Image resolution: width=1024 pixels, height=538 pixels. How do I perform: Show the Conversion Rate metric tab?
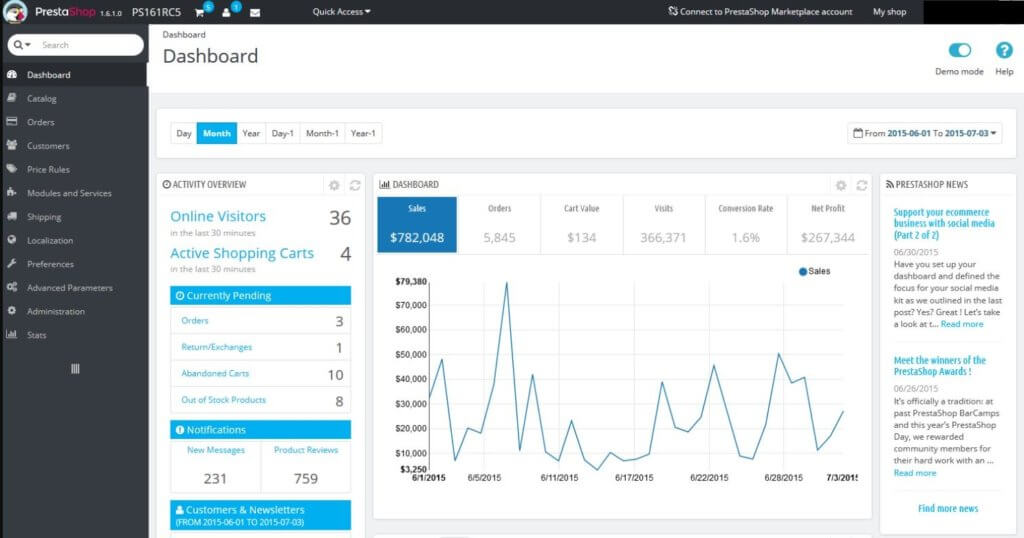click(746, 225)
